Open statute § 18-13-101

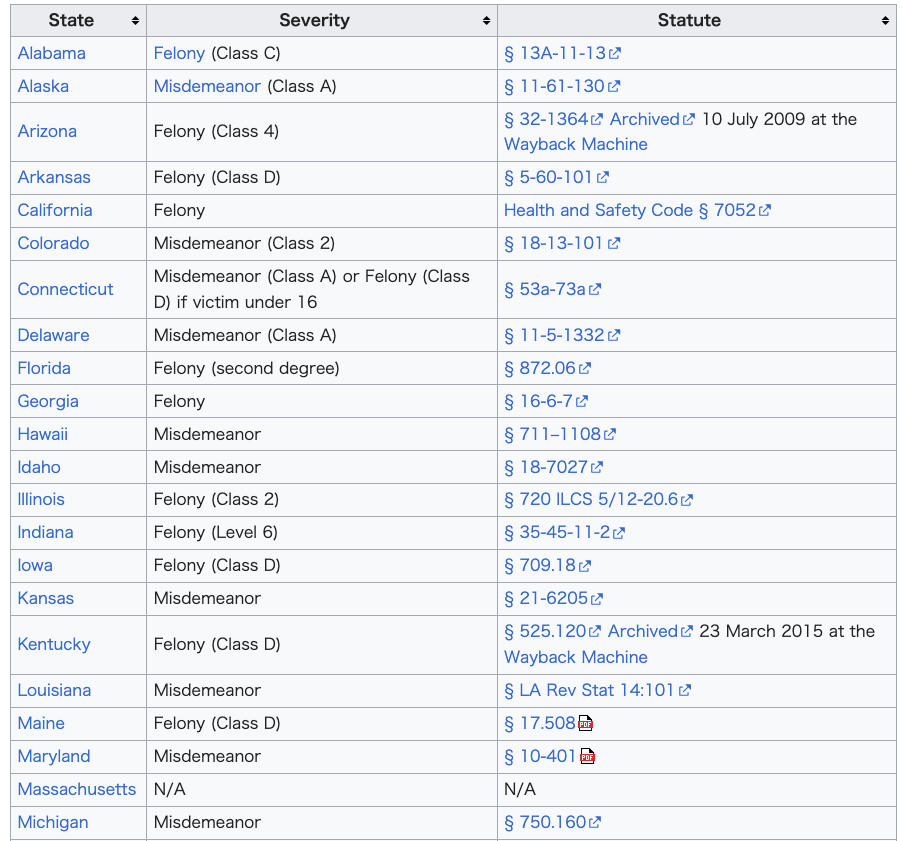pyautogui.click(x=554, y=243)
